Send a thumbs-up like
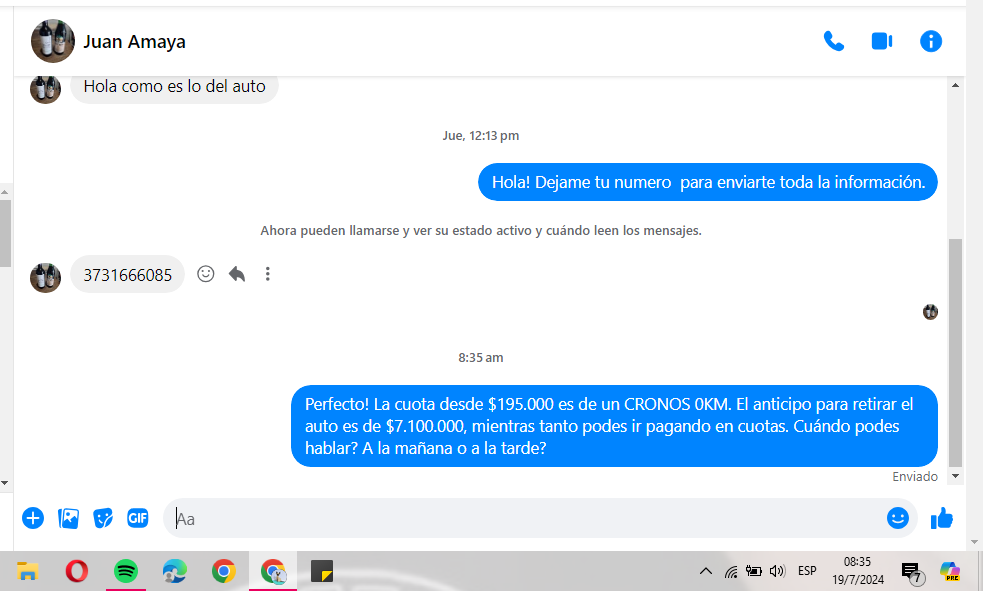 (942, 518)
